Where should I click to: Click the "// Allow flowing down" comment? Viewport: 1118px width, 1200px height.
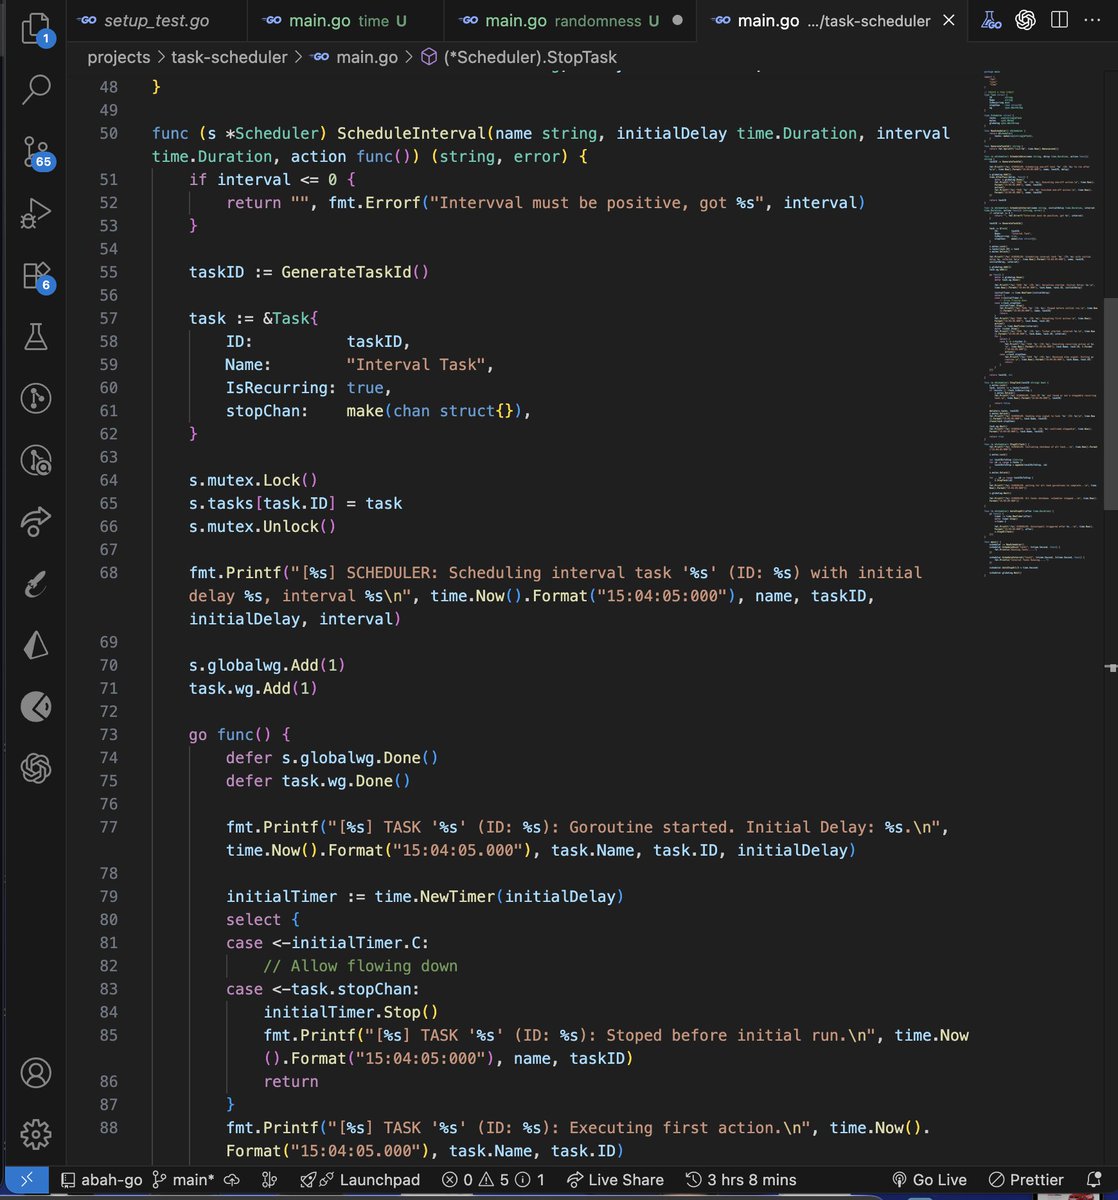(360, 966)
